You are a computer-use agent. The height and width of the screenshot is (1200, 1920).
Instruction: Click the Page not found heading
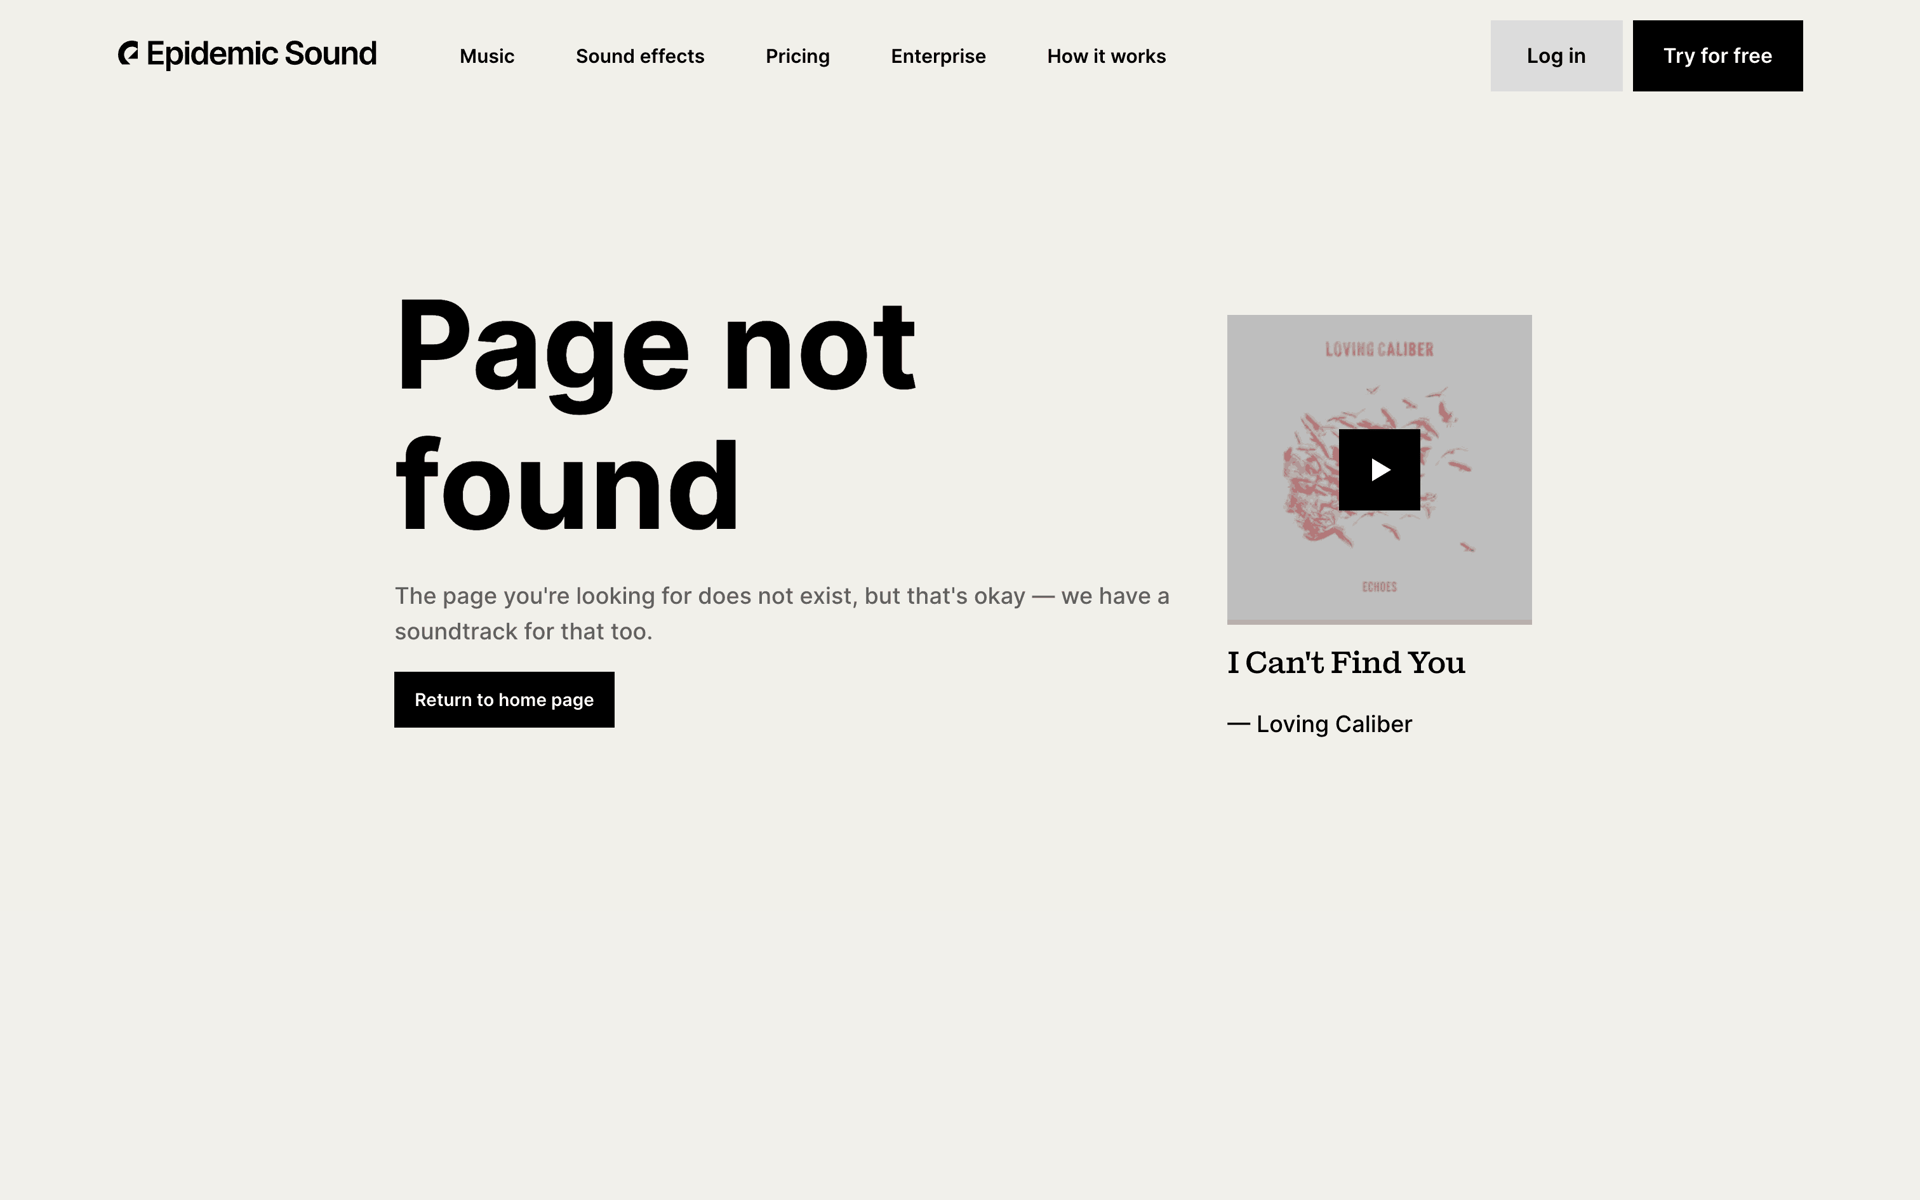pos(655,415)
